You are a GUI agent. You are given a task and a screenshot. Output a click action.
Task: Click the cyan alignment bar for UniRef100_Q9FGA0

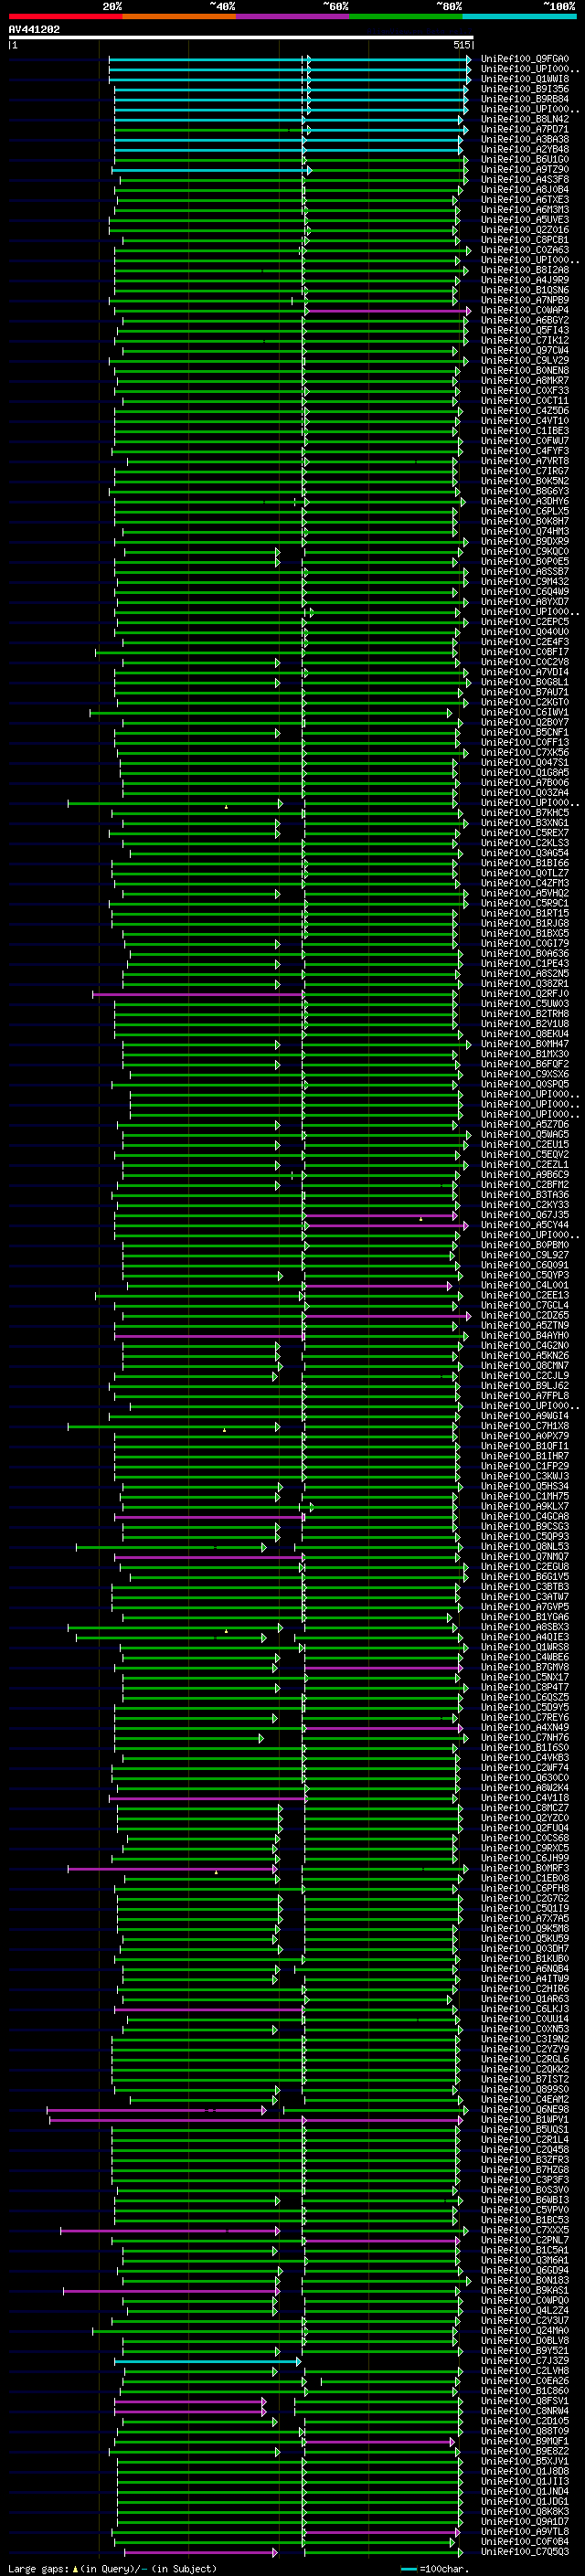tap(289, 59)
